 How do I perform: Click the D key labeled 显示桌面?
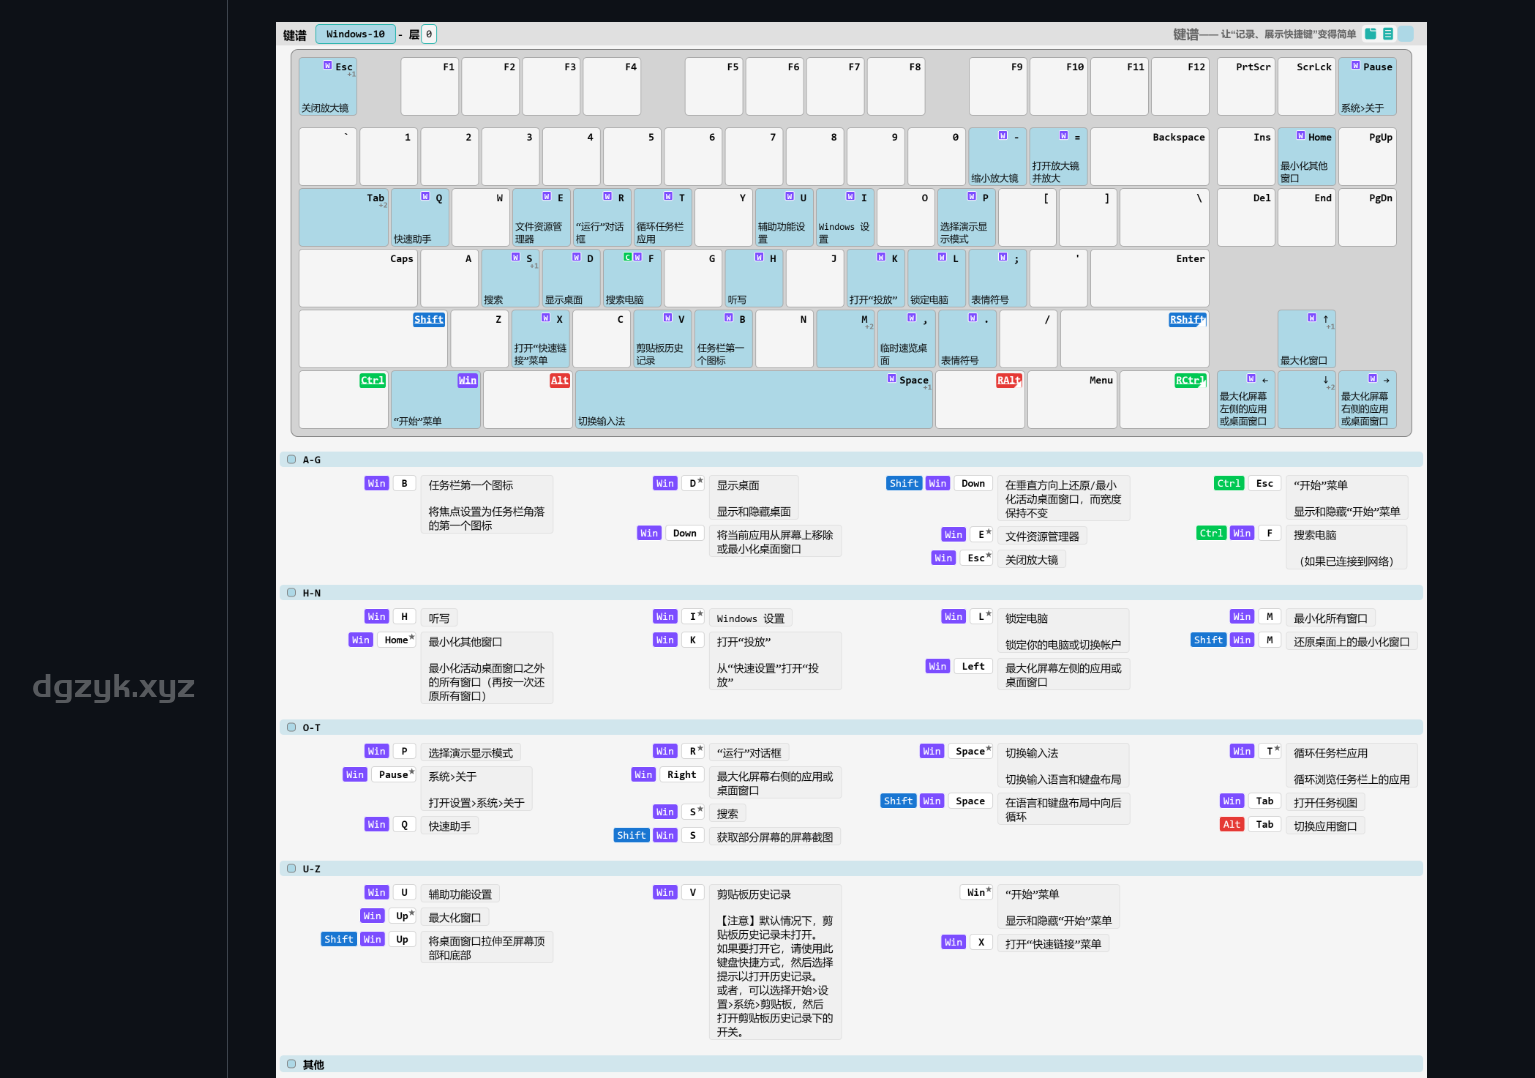571,279
